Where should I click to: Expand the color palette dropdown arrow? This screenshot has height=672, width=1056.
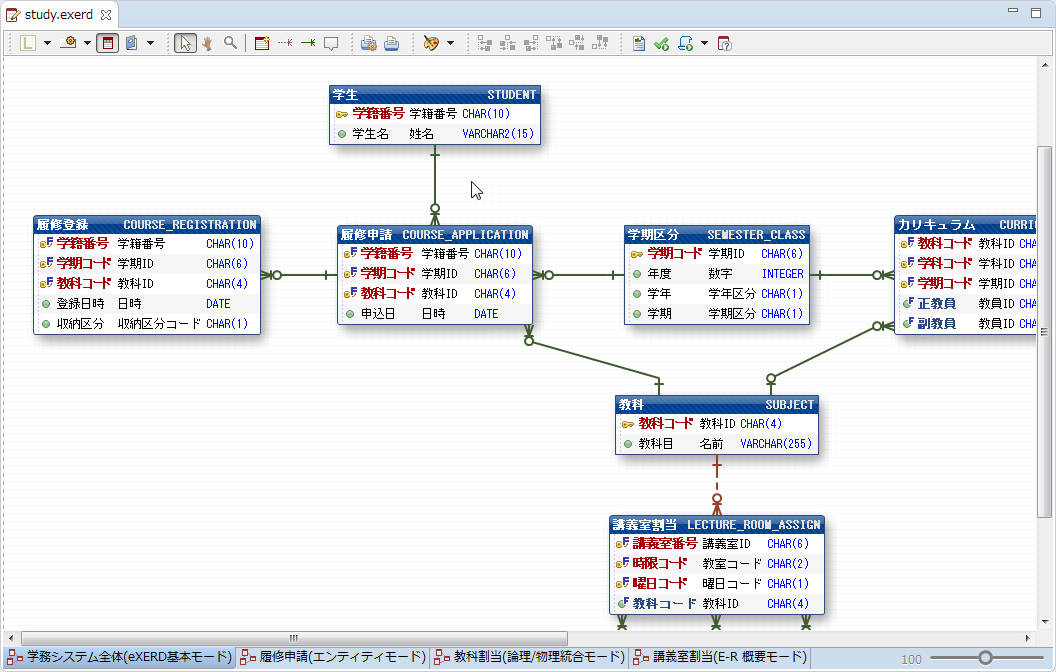click(450, 43)
